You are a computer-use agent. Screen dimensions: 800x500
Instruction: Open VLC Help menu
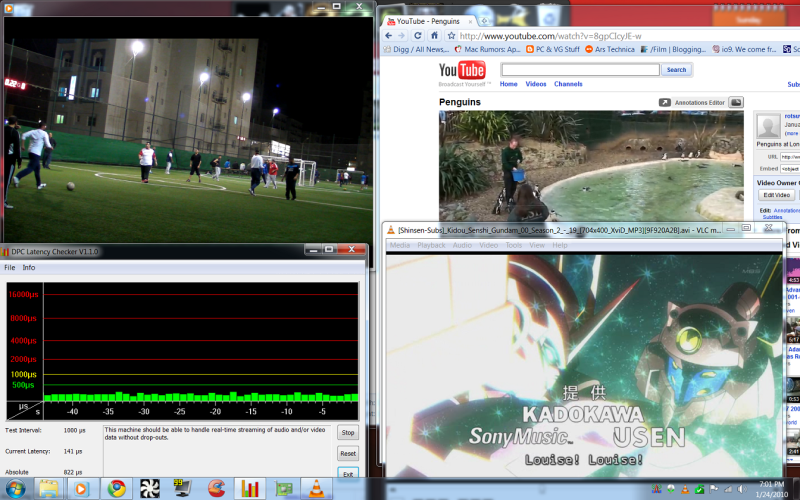click(560, 245)
